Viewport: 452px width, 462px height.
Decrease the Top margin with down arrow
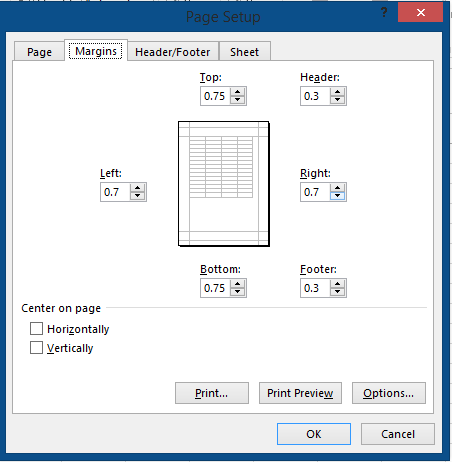tap(237, 100)
